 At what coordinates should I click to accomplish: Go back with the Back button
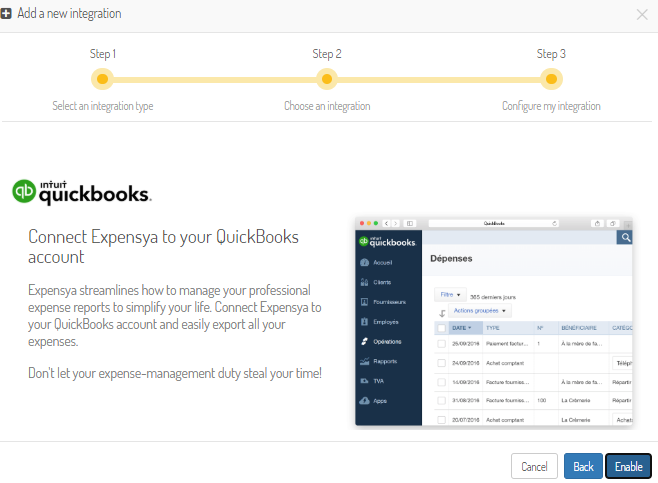[583, 466]
